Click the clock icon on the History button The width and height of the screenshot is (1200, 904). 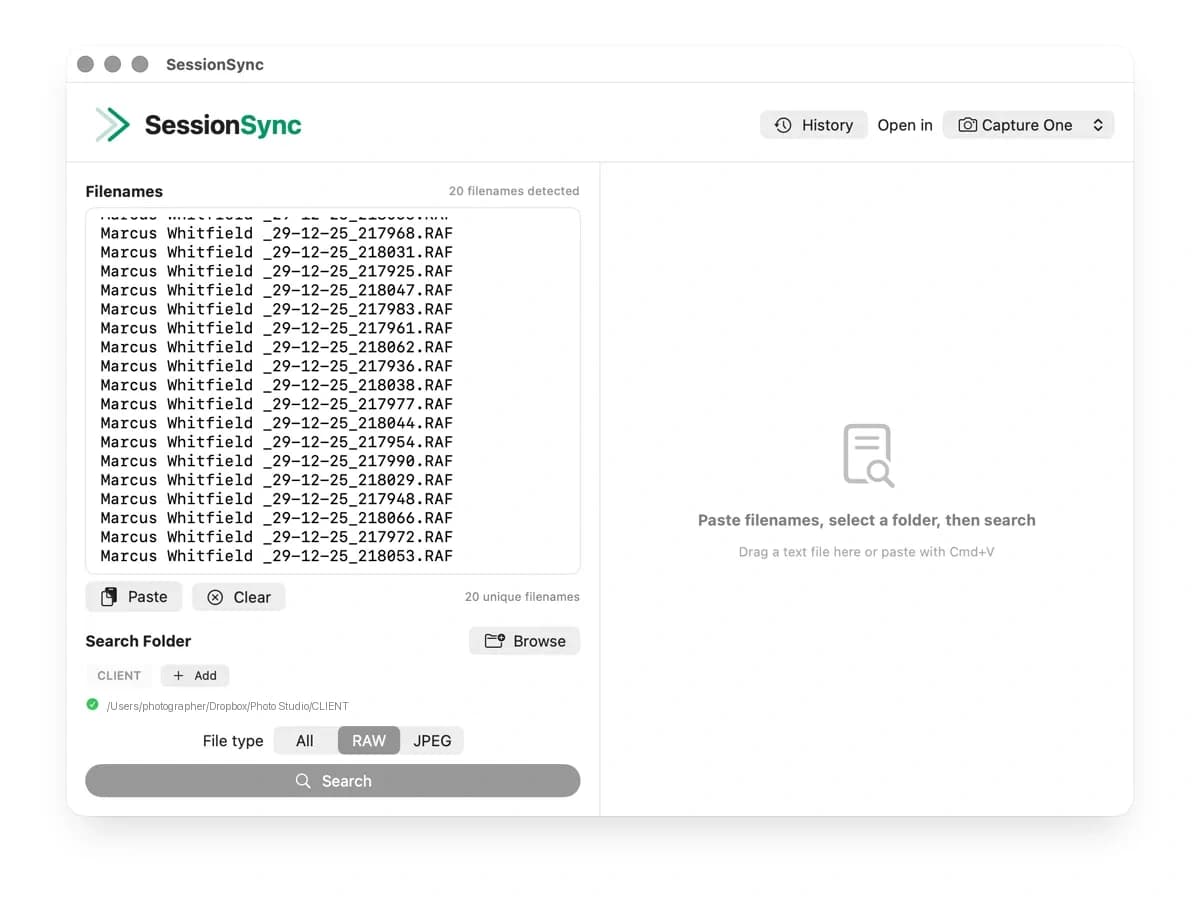(783, 124)
